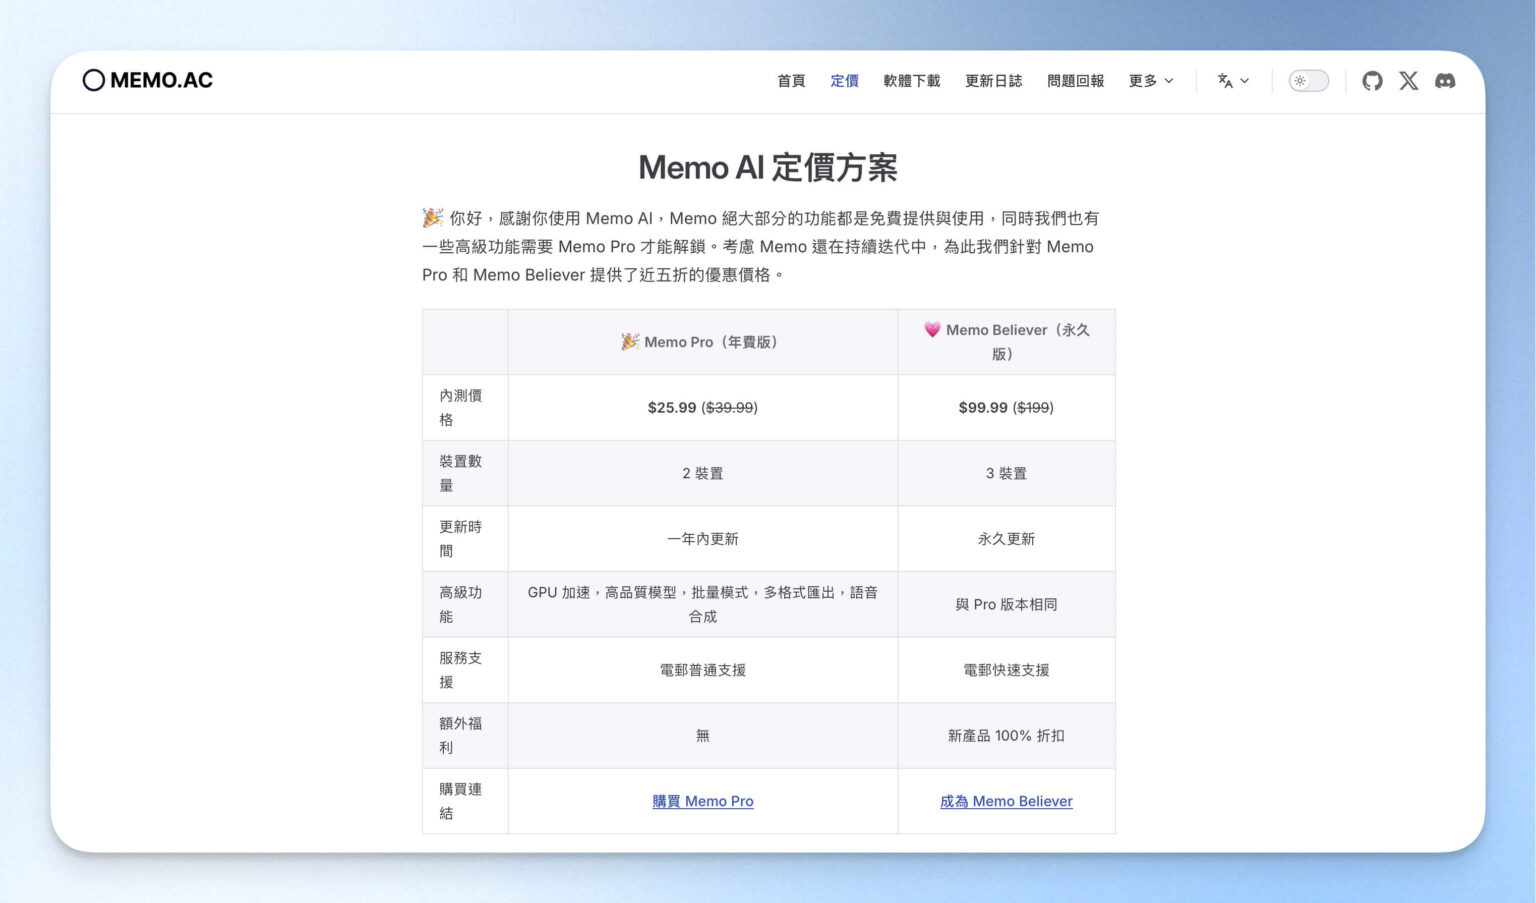
Task: Open the 更多 dropdown menu
Action: tap(1151, 81)
